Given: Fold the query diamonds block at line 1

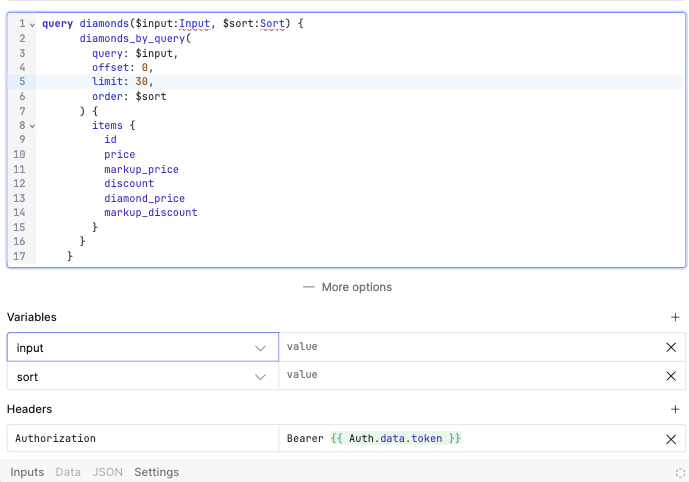Looking at the screenshot, I should [x=32, y=23].
